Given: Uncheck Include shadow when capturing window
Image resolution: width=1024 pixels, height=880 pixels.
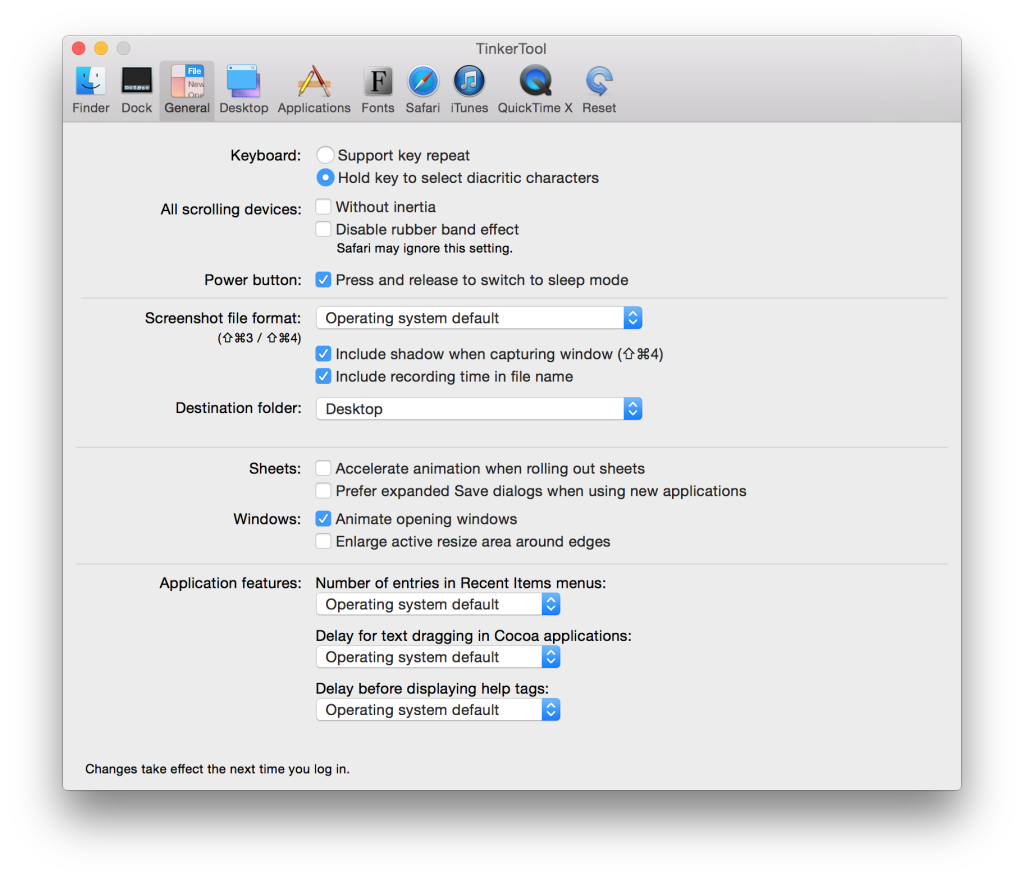Looking at the screenshot, I should pyautogui.click(x=324, y=354).
